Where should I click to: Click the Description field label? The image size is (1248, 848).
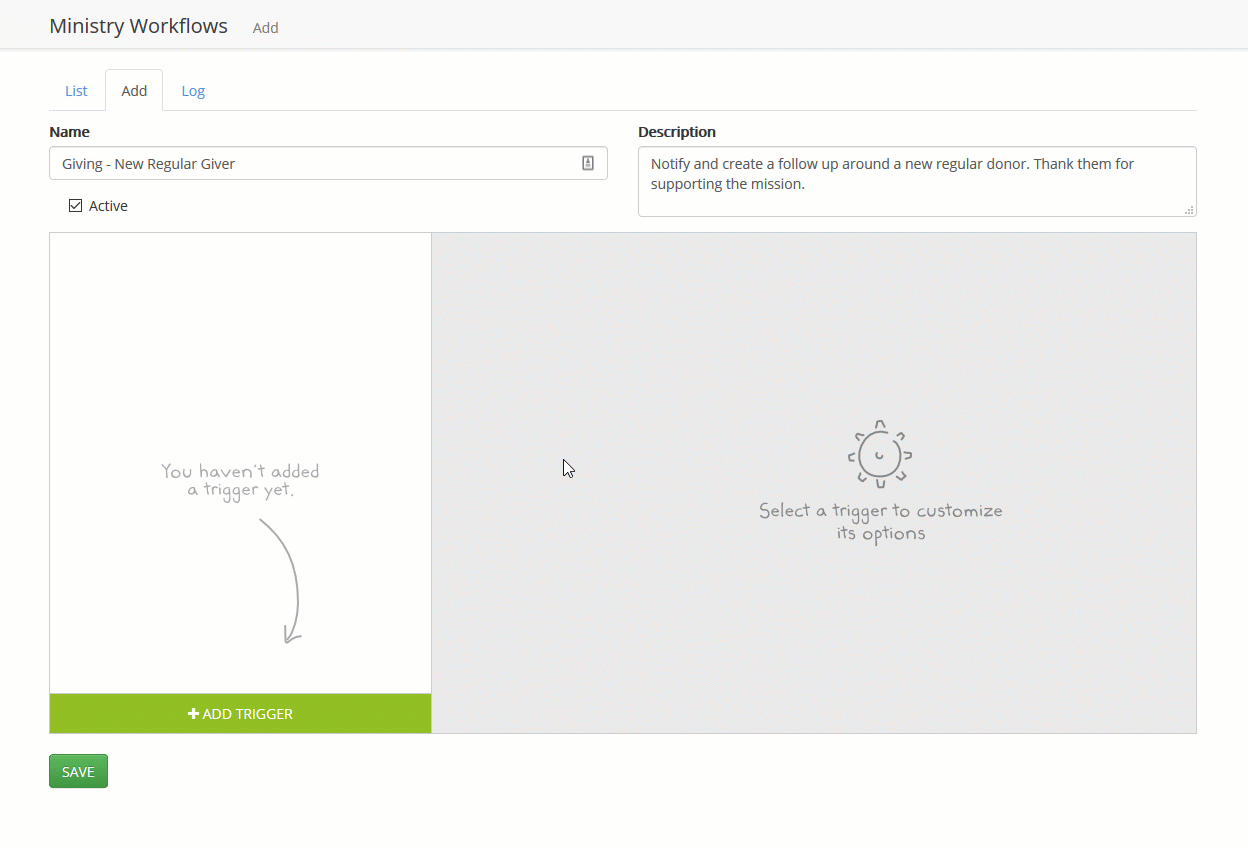coord(677,132)
